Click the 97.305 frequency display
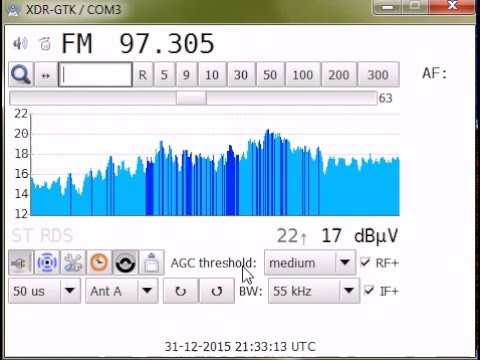 click(x=167, y=44)
